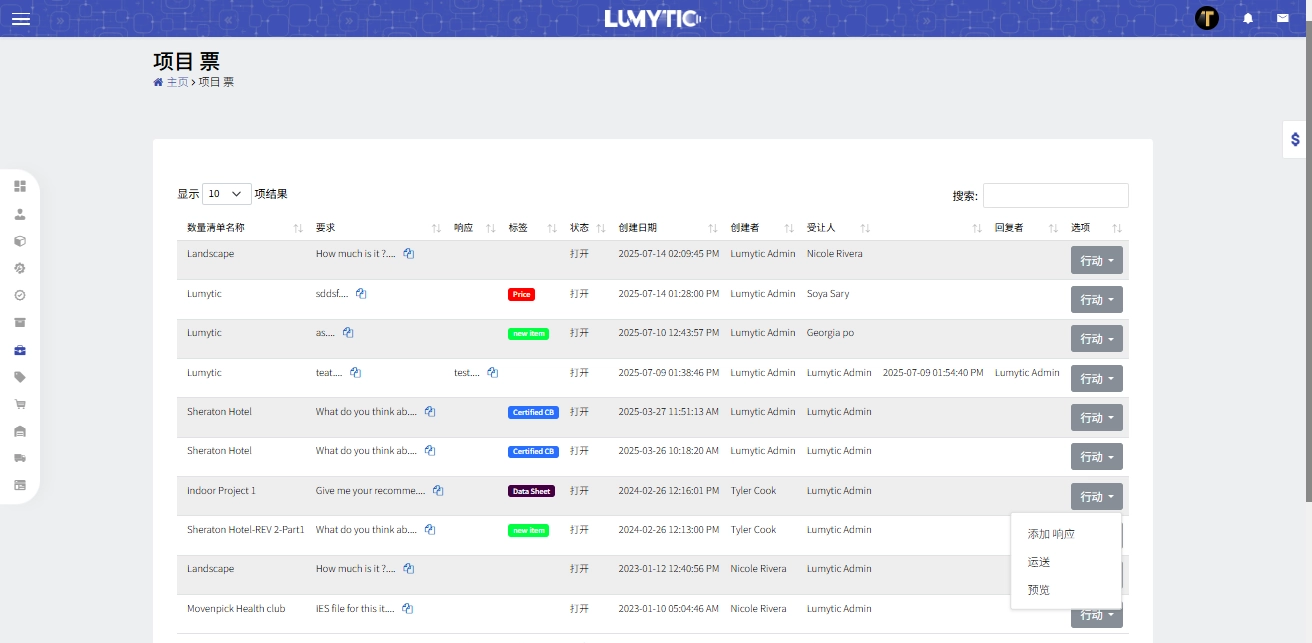The image size is (1312, 643).
Task: Sort by 创建日期 column
Action: [712, 228]
